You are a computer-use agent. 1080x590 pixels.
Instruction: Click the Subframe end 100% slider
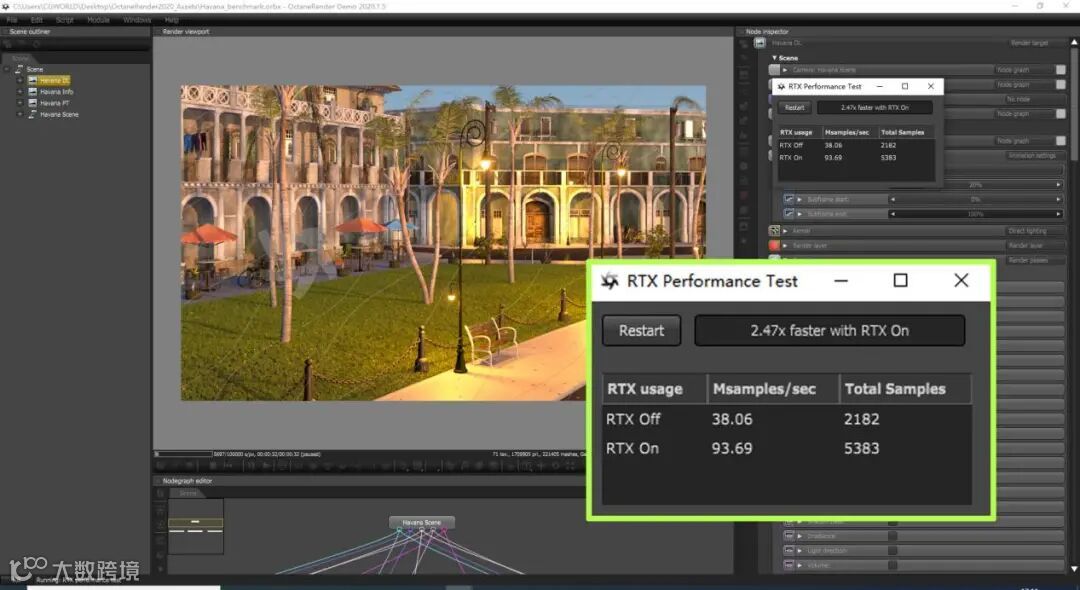click(x=975, y=214)
